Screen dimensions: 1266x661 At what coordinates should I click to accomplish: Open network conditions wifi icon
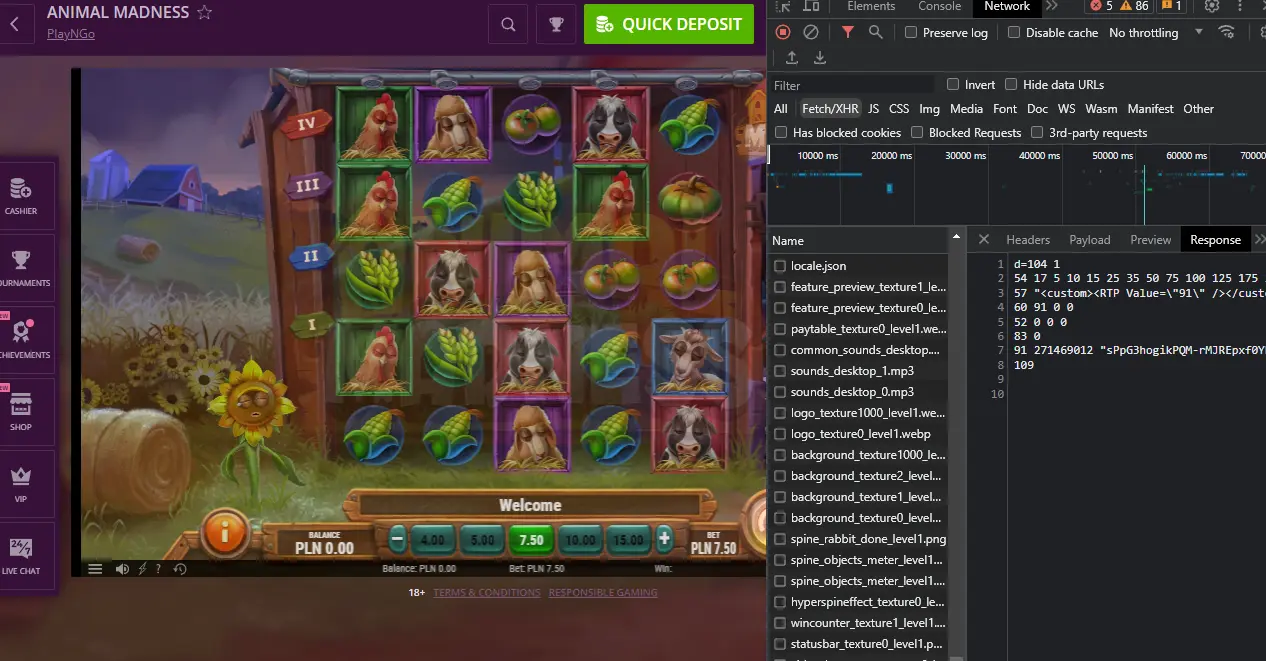click(x=1227, y=32)
